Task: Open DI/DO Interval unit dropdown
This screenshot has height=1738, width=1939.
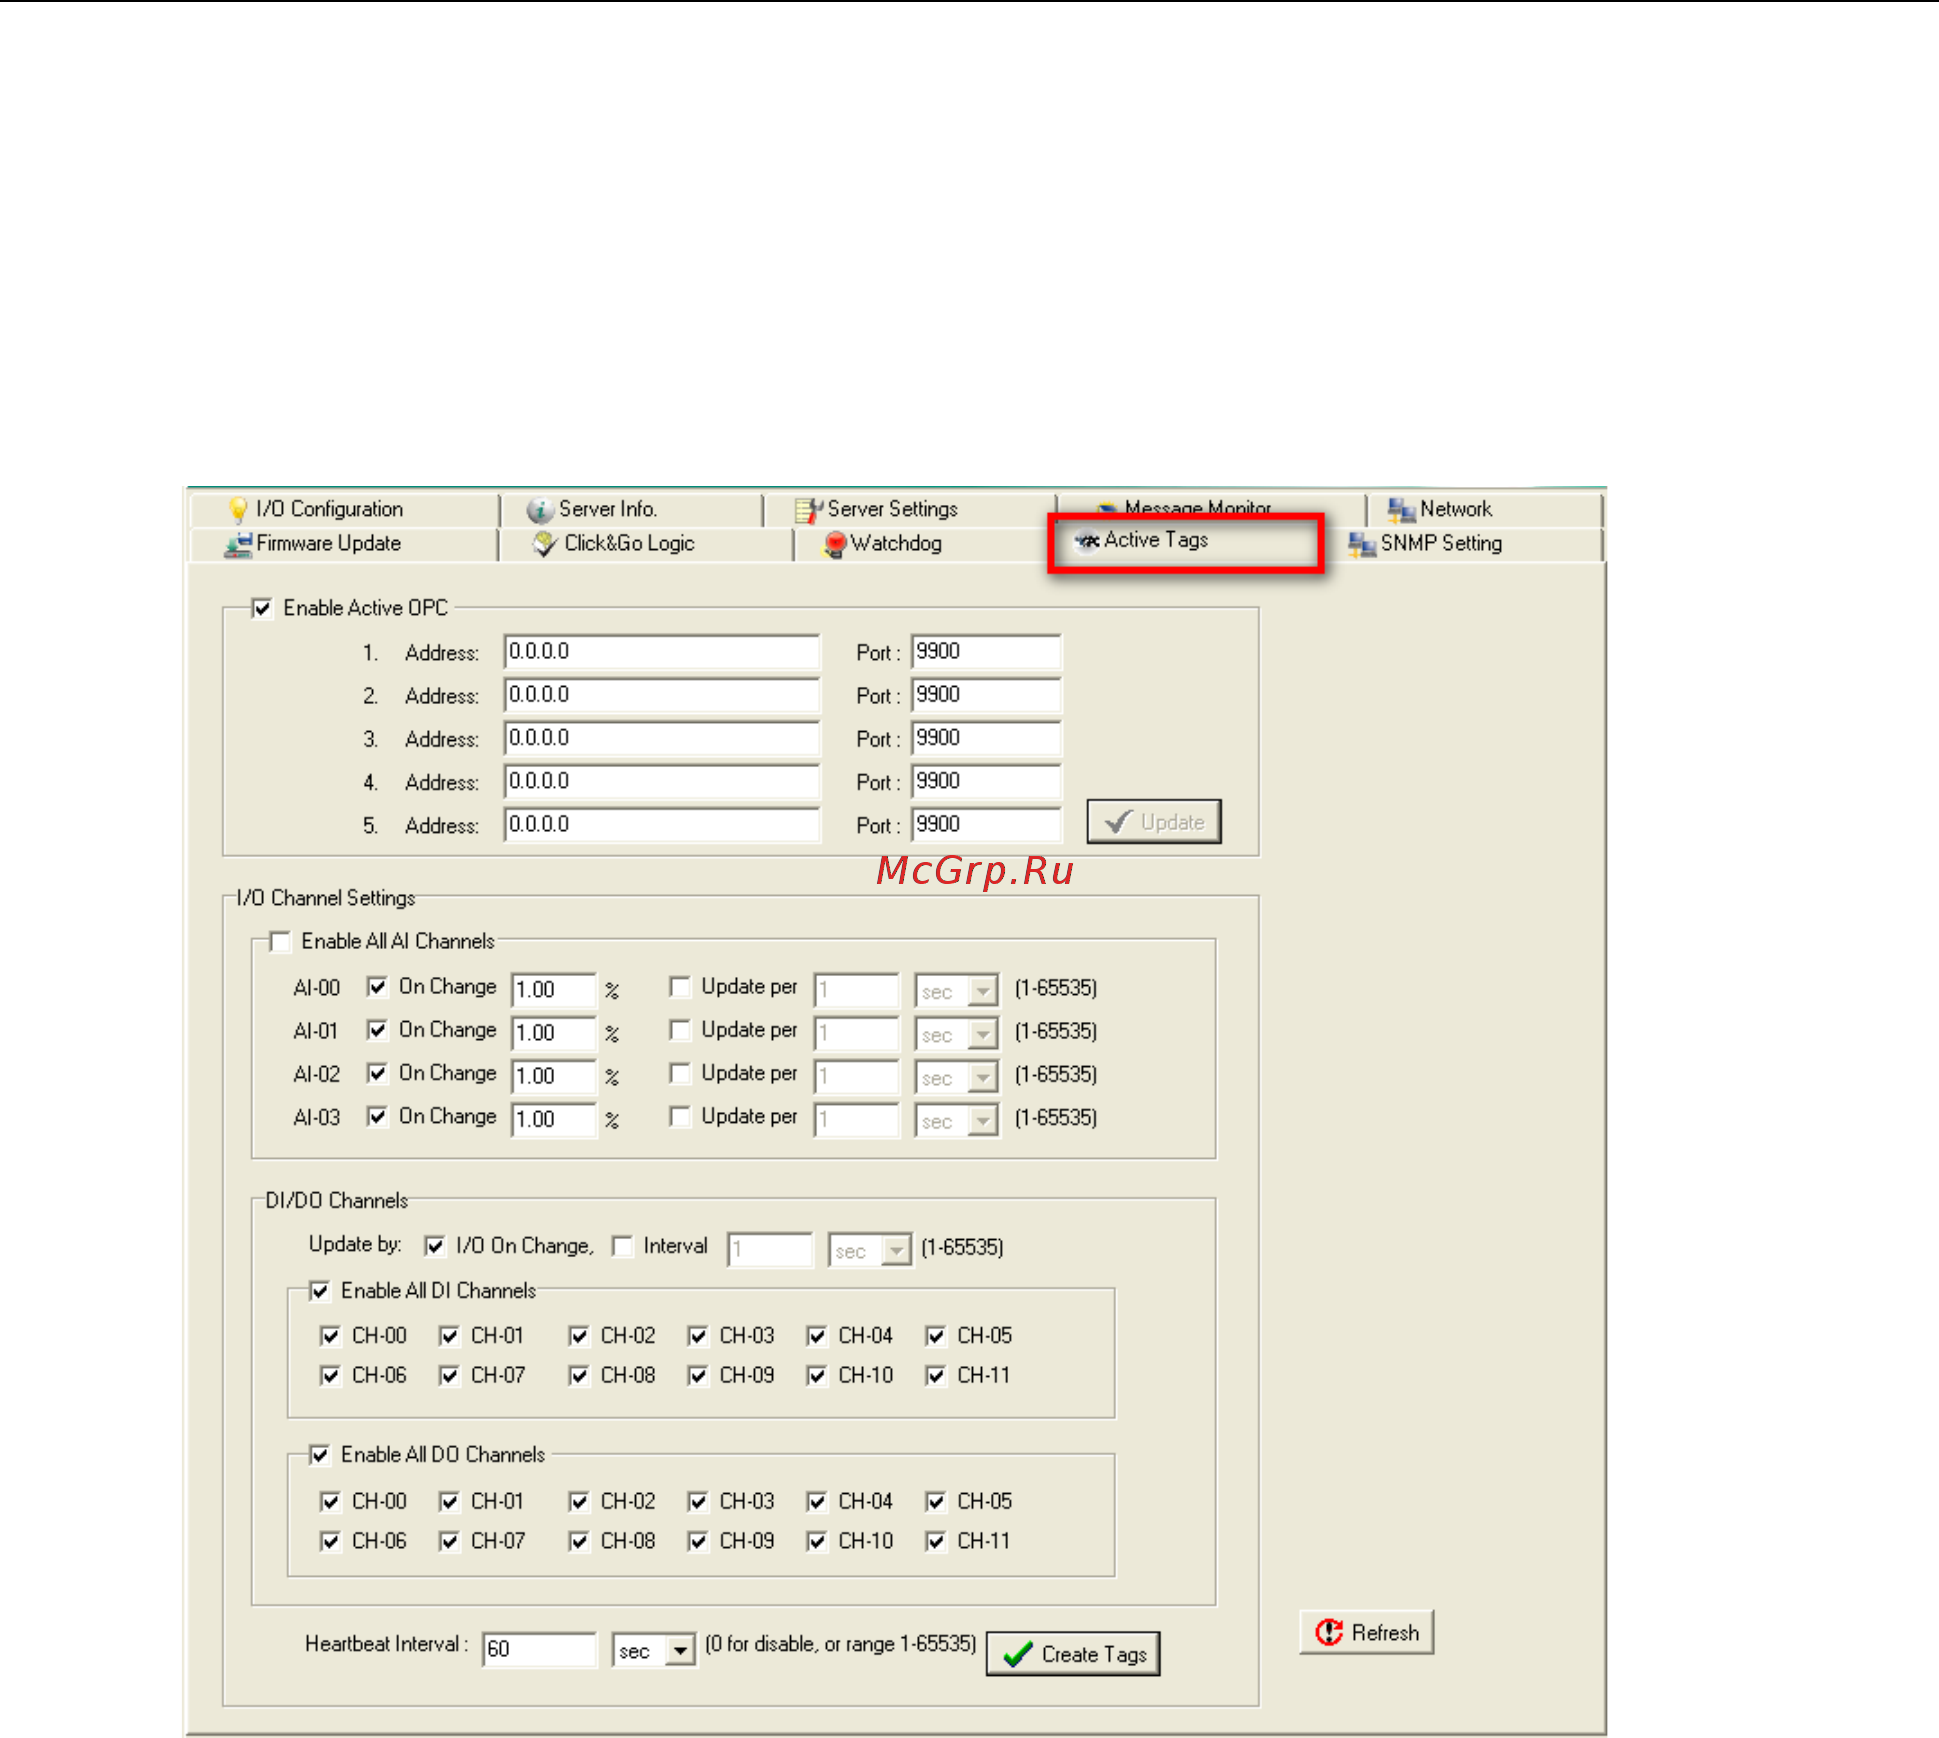Action: (896, 1250)
